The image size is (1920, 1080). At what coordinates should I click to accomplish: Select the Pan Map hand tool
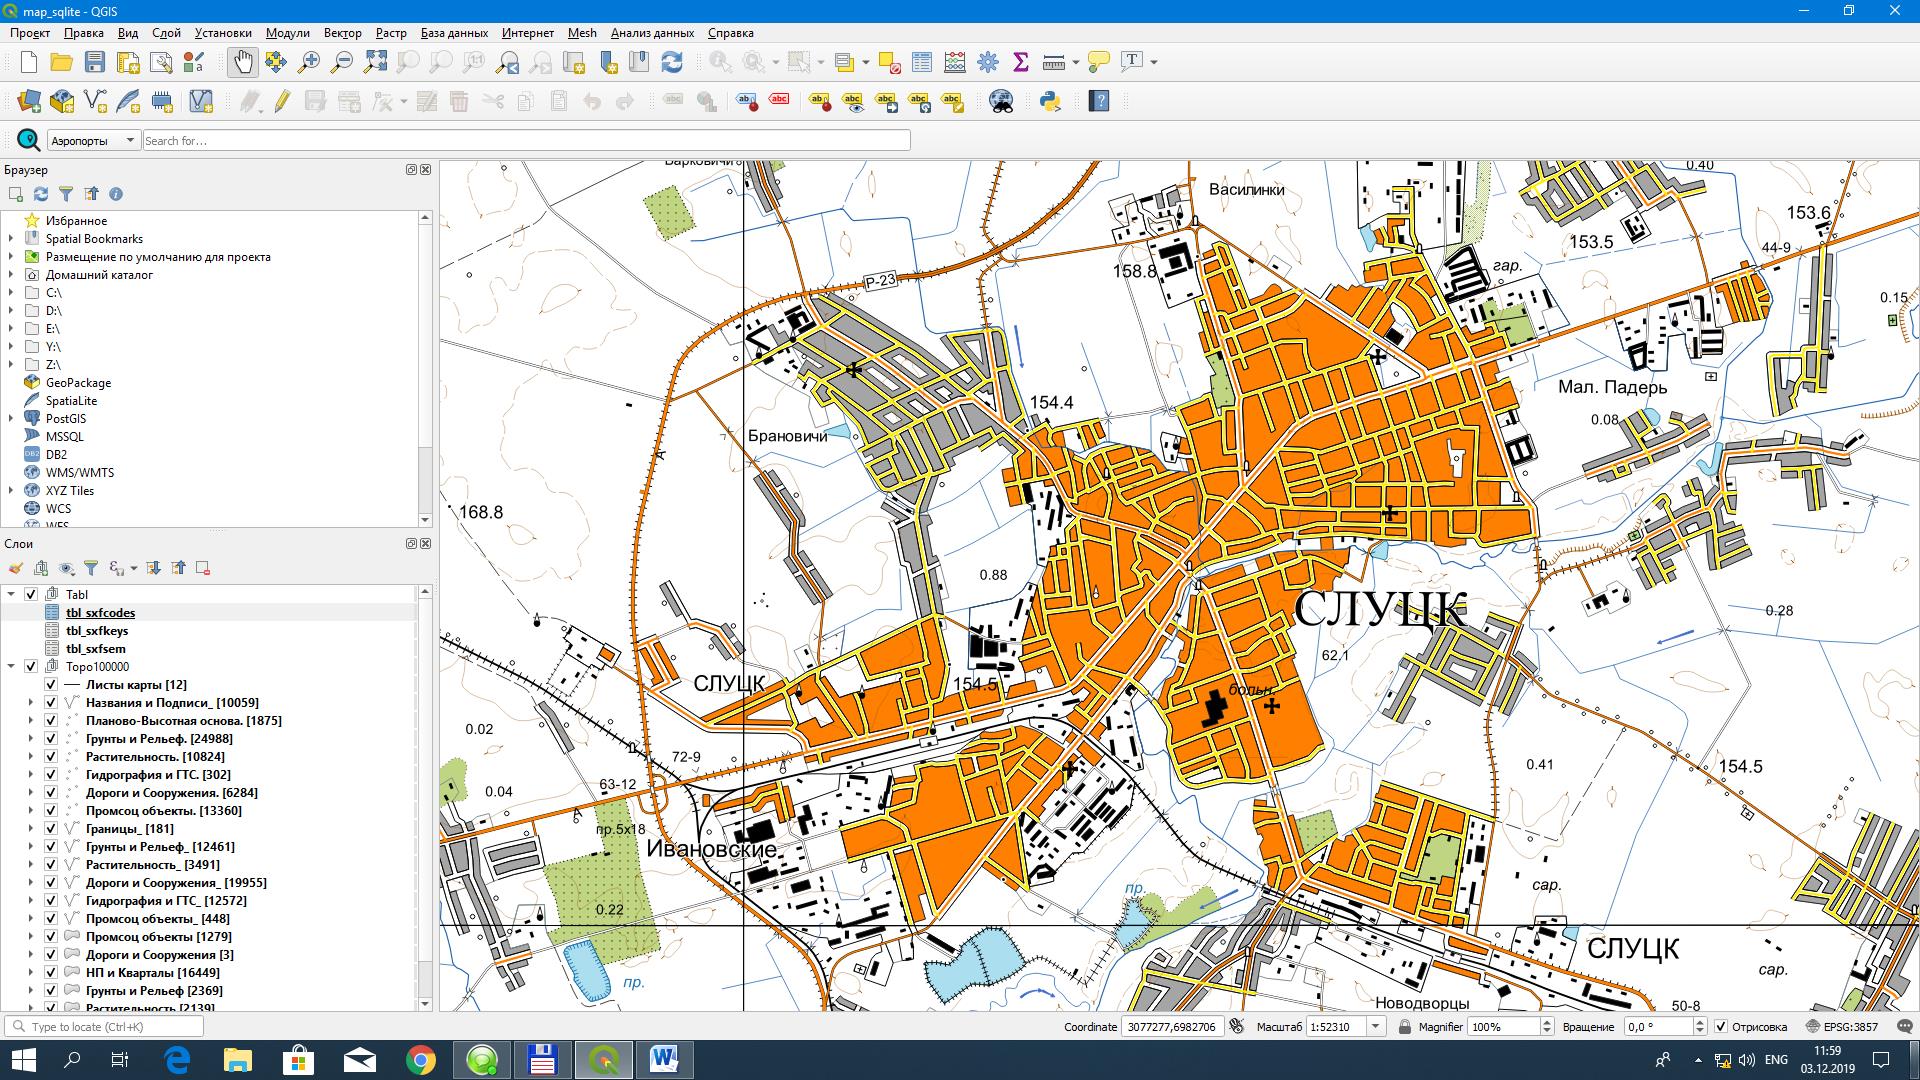(243, 62)
